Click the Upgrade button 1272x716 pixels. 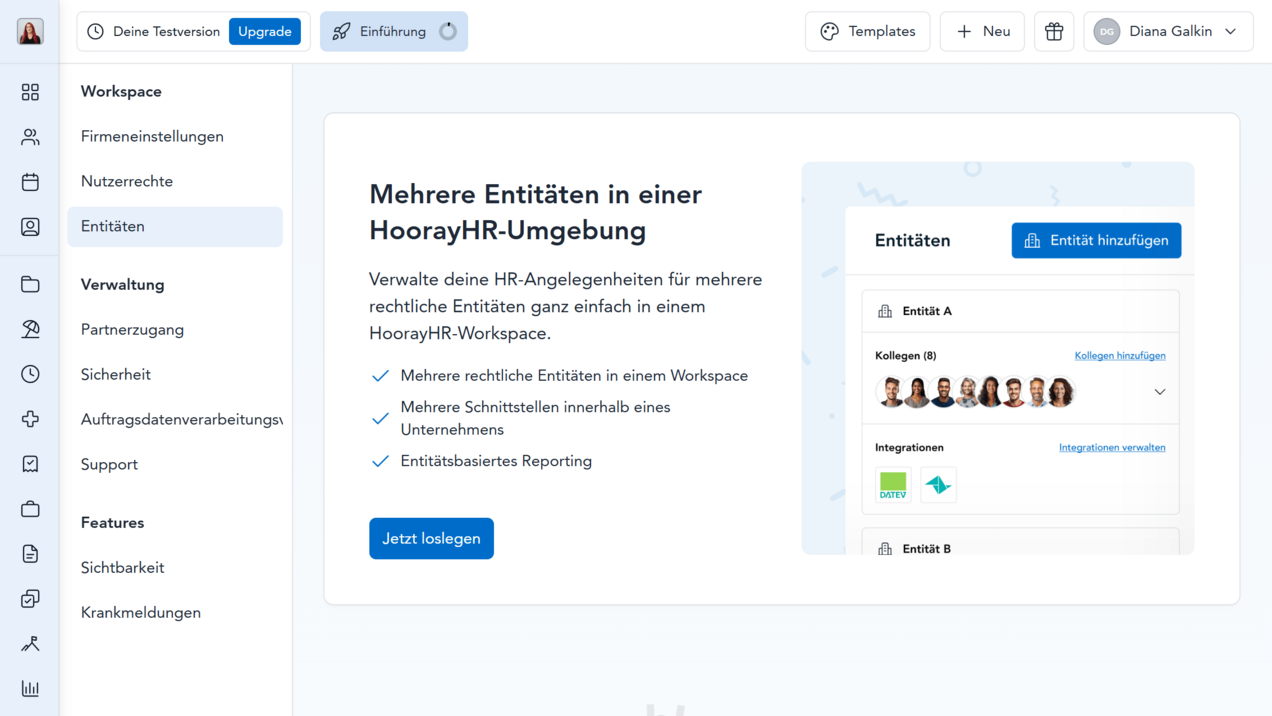[x=265, y=31]
